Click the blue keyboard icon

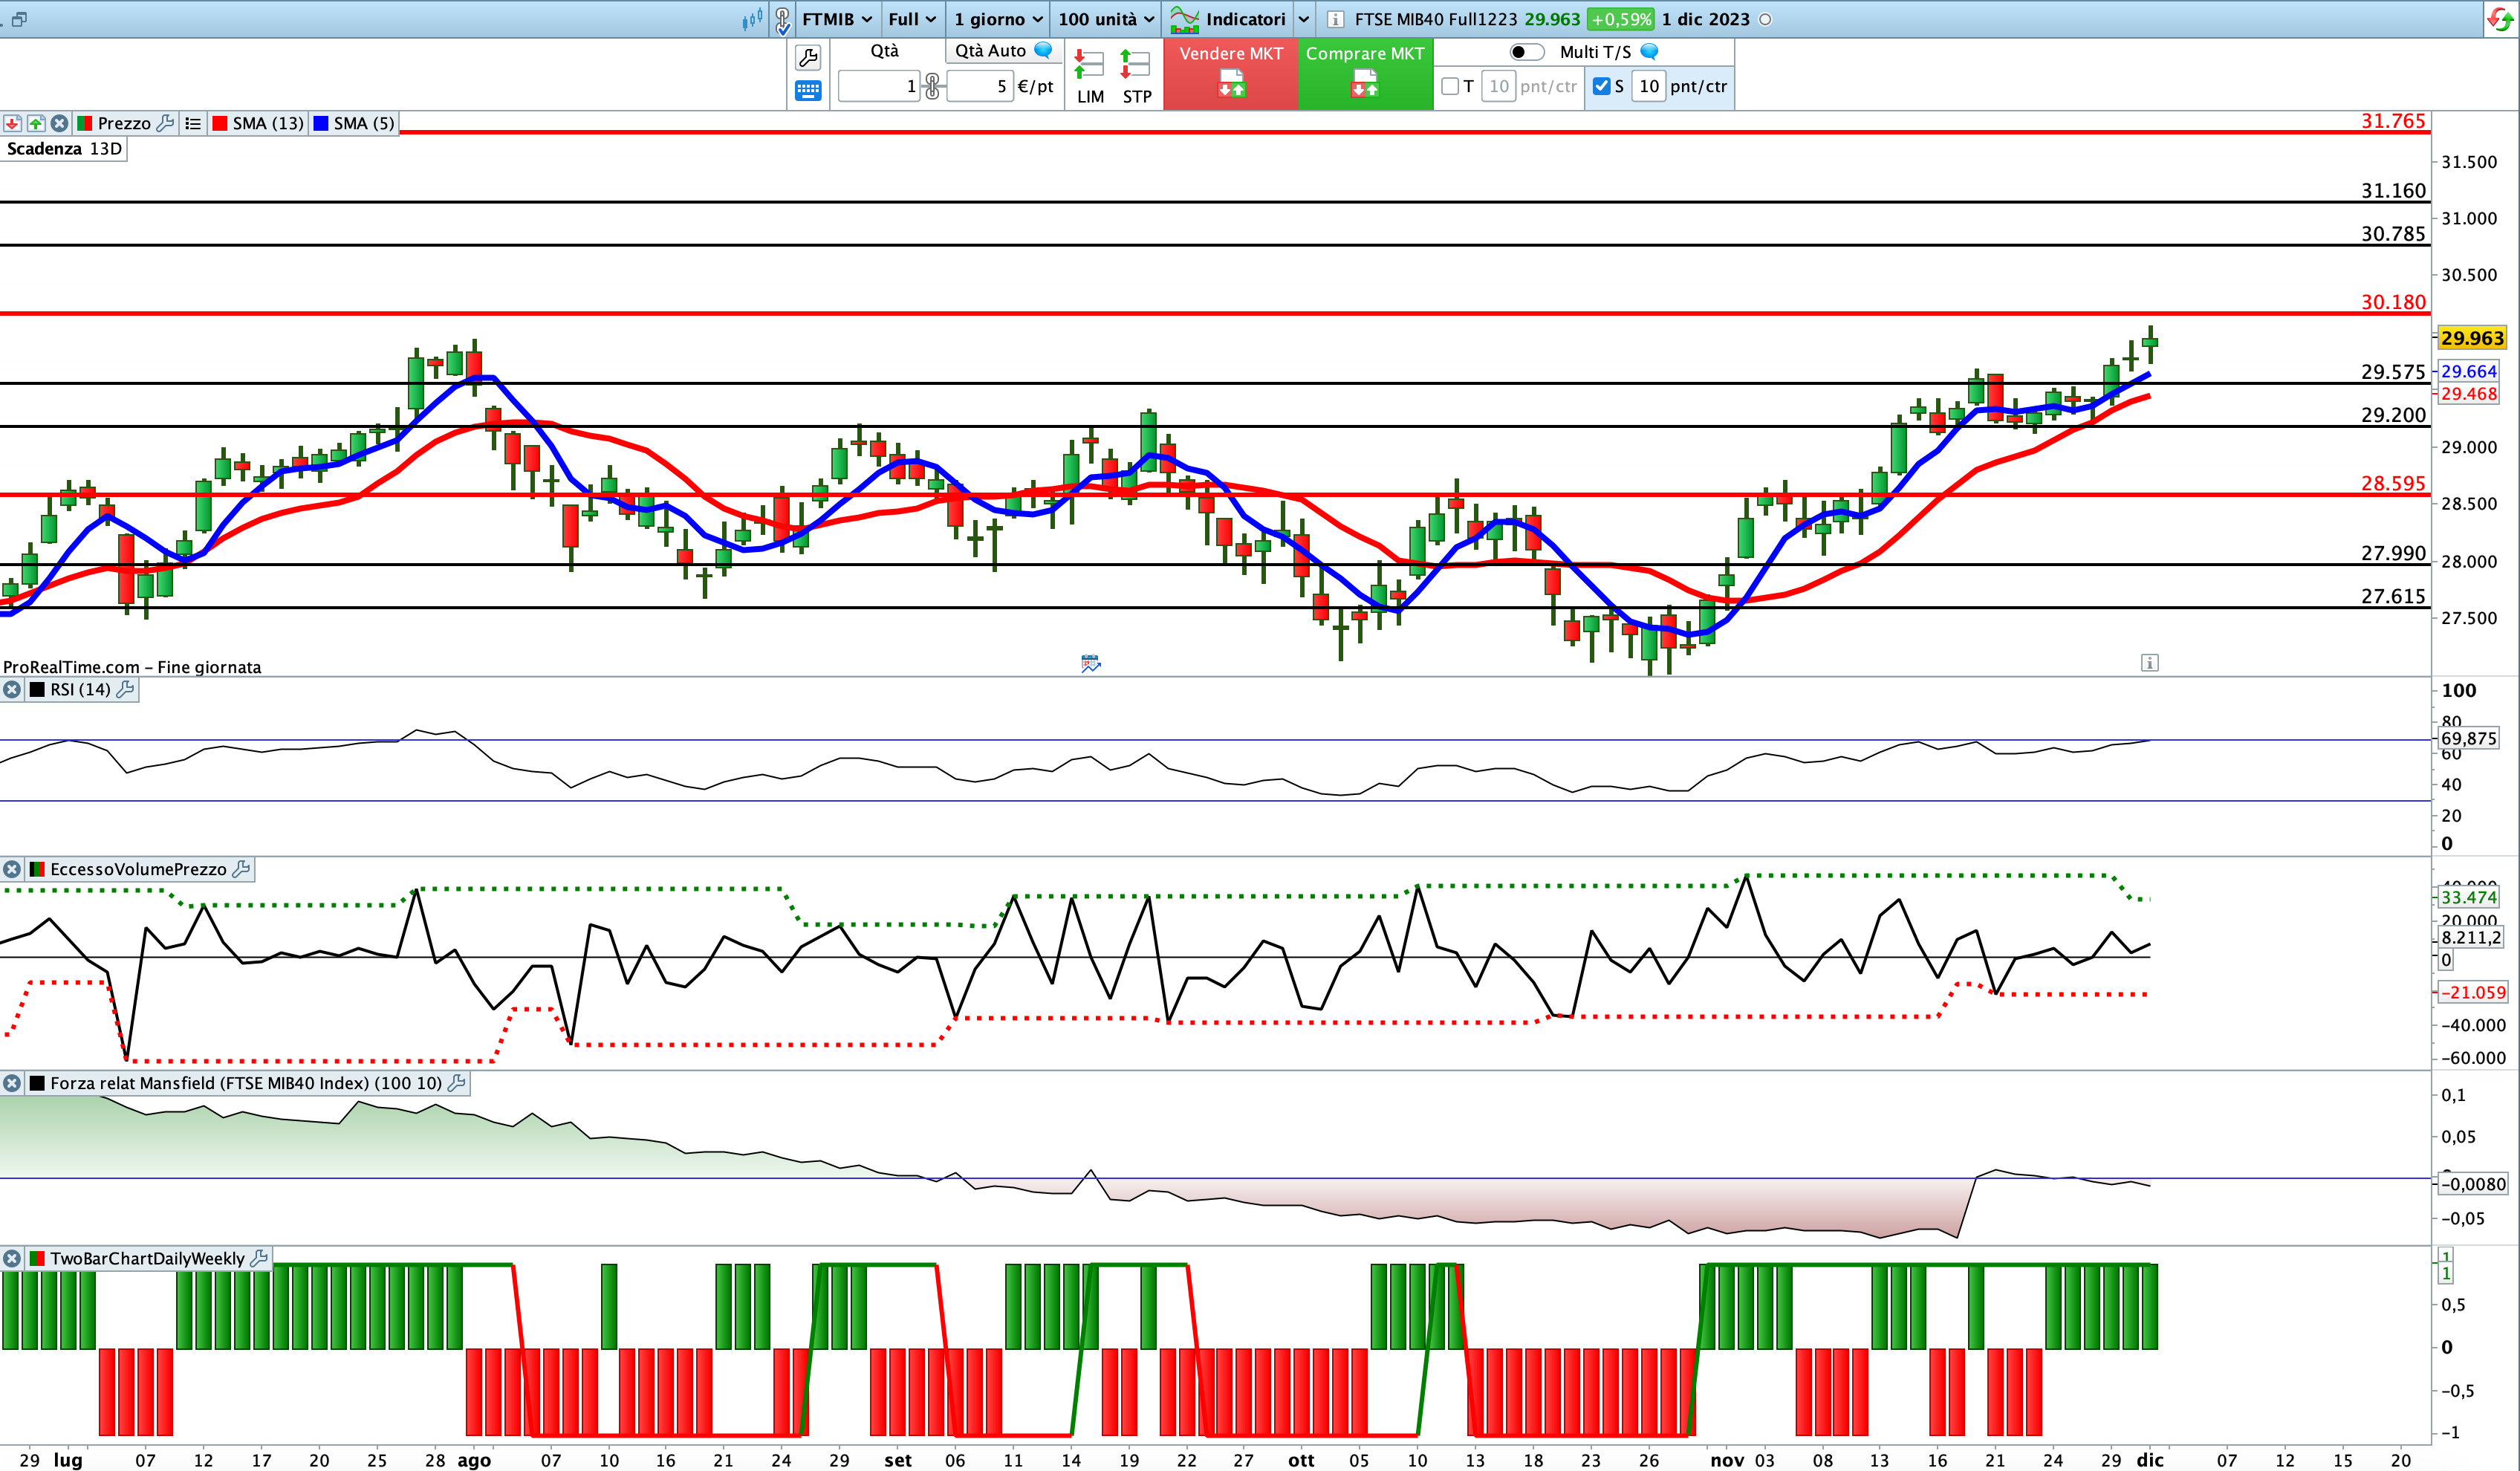point(808,91)
